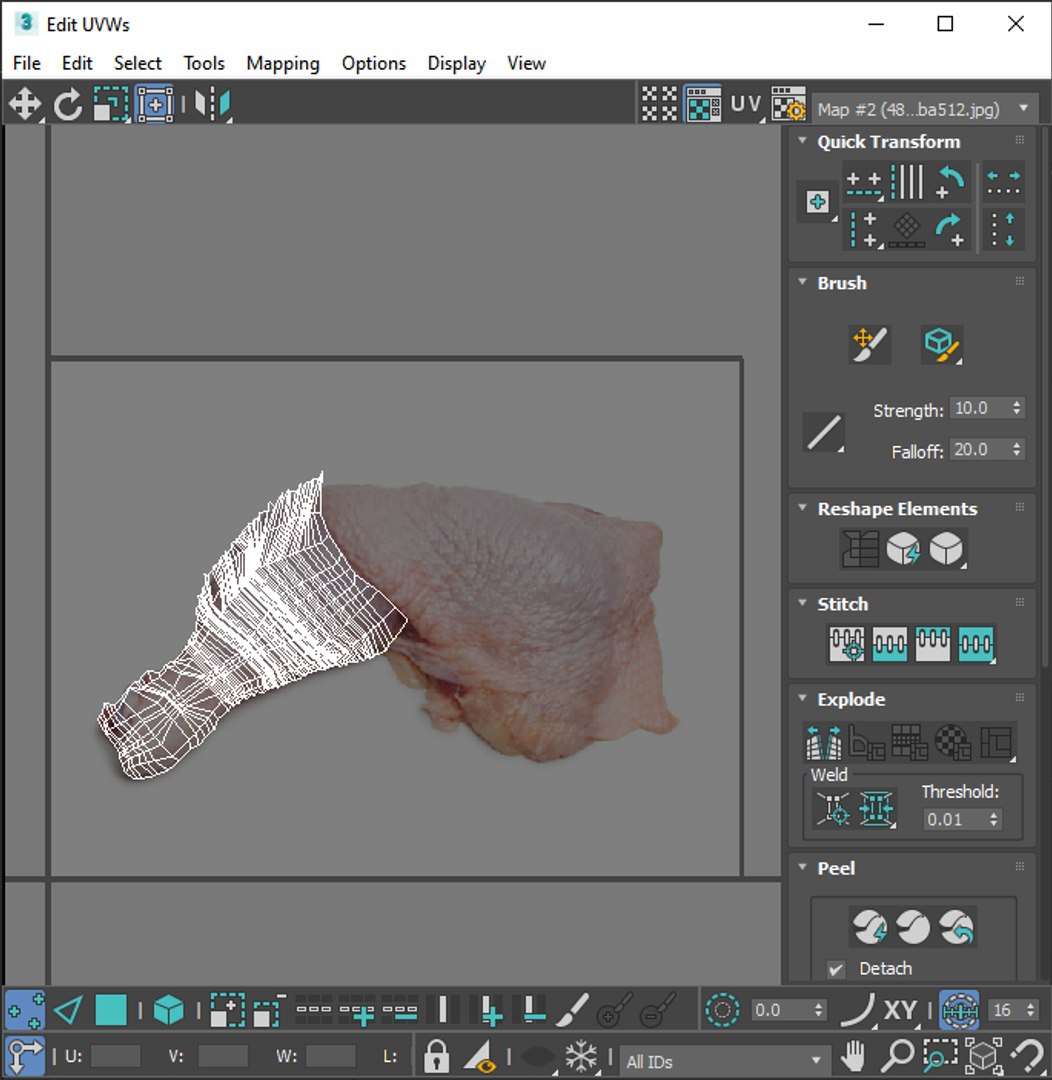Viewport: 1052px width, 1080px height.
Task: Click the Zoom magnifier icon
Action: click(898, 1055)
